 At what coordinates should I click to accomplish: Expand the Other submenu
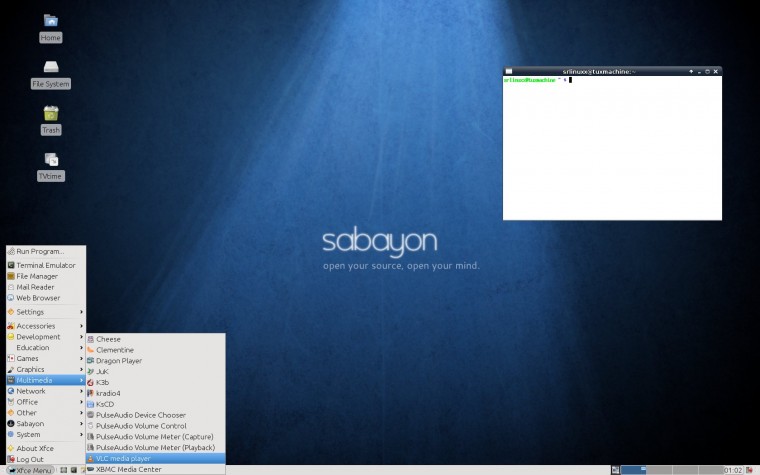(46, 413)
